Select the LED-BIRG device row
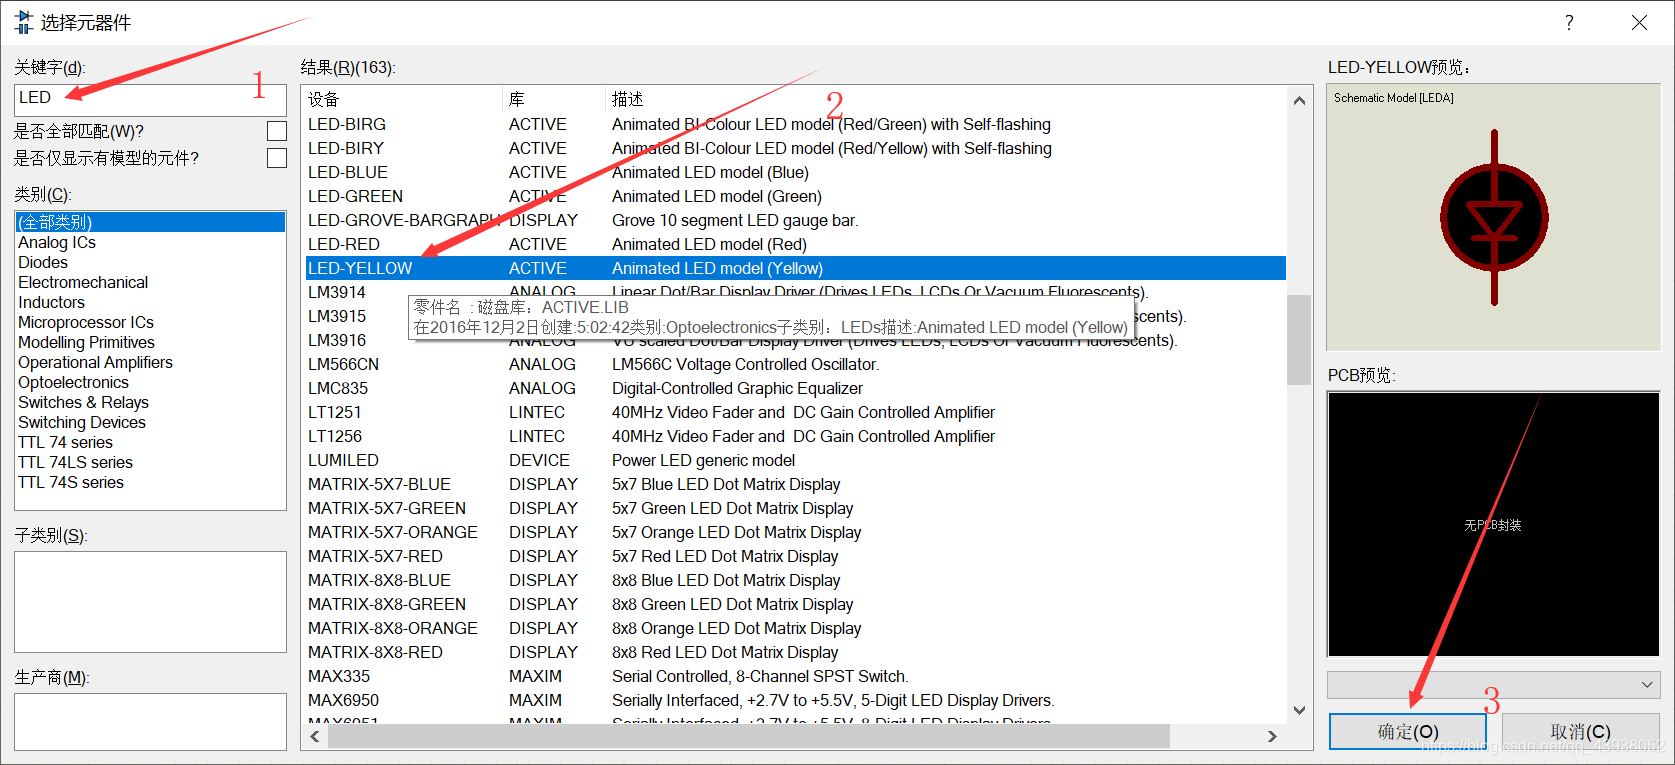The image size is (1675, 765). (795, 124)
